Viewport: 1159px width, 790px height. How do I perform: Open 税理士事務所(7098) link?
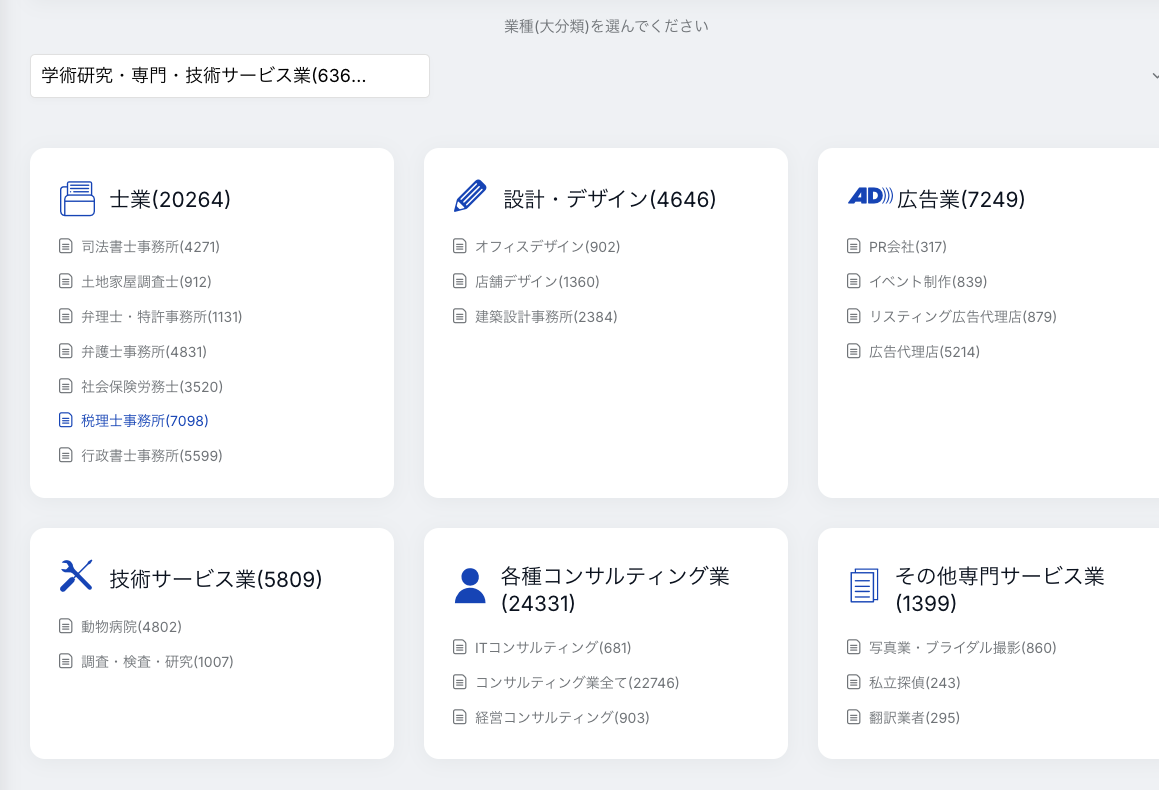click(x=145, y=421)
